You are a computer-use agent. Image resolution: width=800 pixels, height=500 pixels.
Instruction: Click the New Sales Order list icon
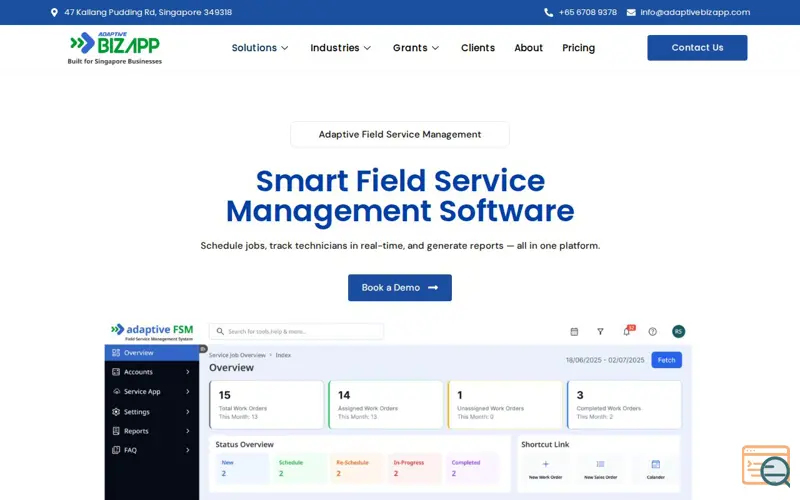tap(601, 464)
